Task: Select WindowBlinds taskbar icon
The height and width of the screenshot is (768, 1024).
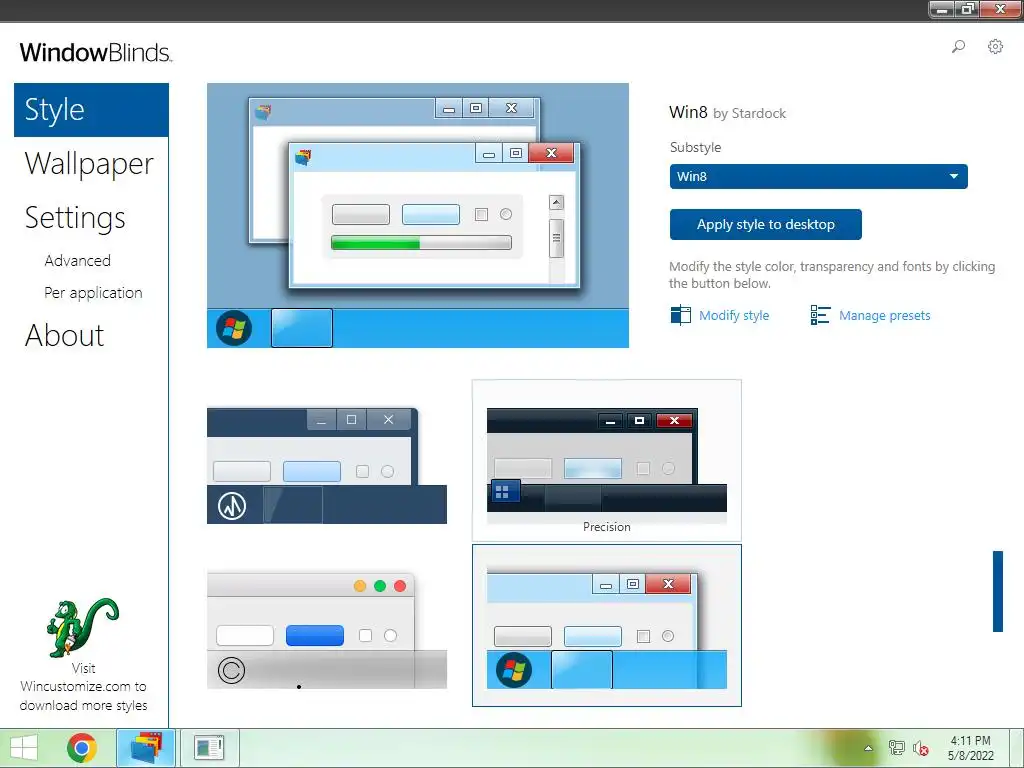Action: (x=146, y=748)
